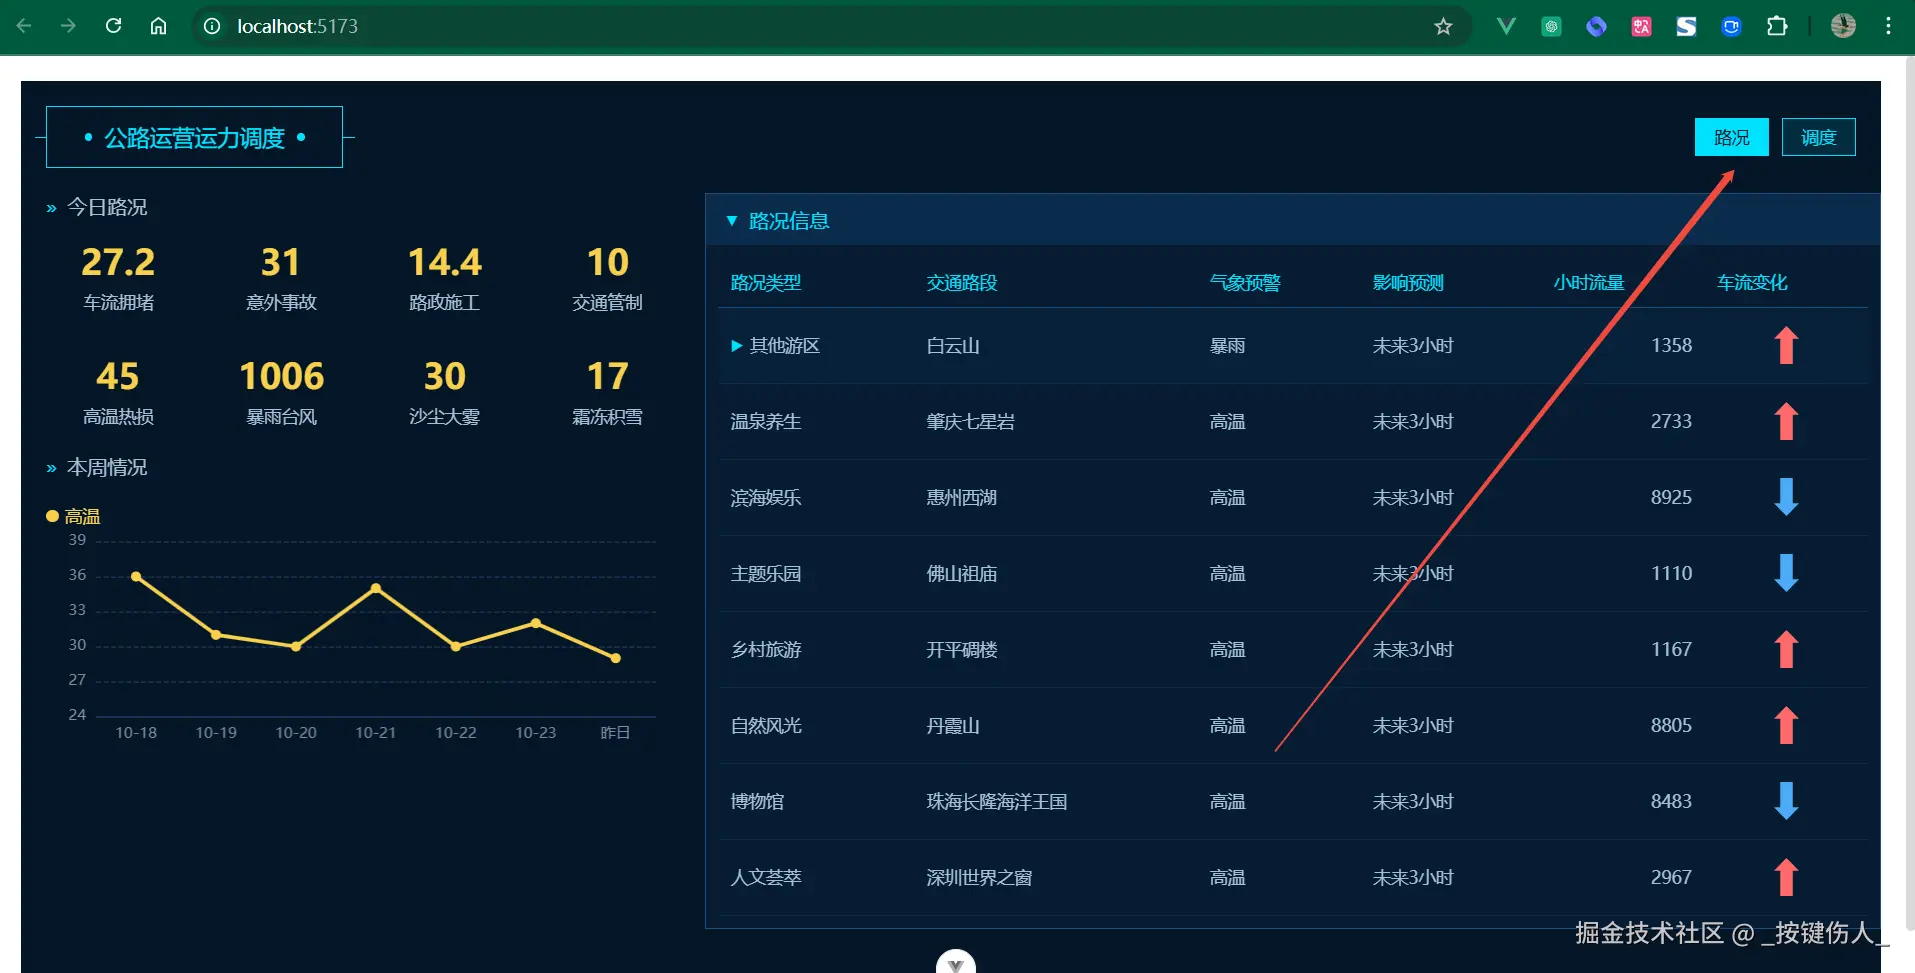Click the 31 意外事故 value

281,262
